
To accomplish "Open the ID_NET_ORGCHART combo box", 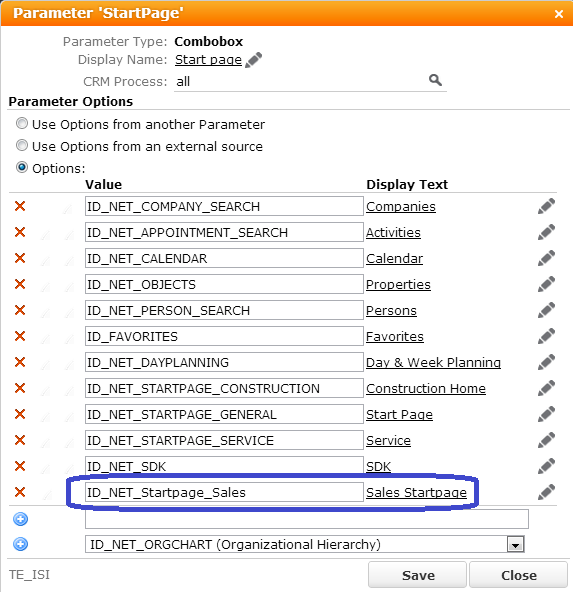I will (305, 544).
